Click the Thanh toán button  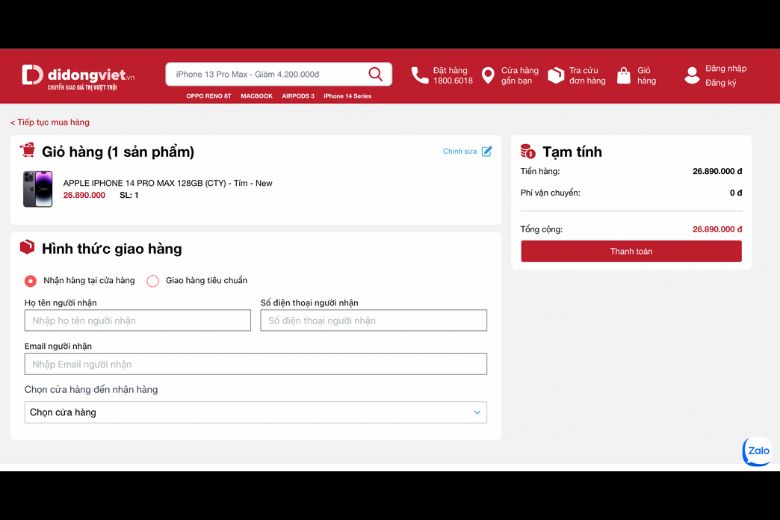tap(631, 251)
